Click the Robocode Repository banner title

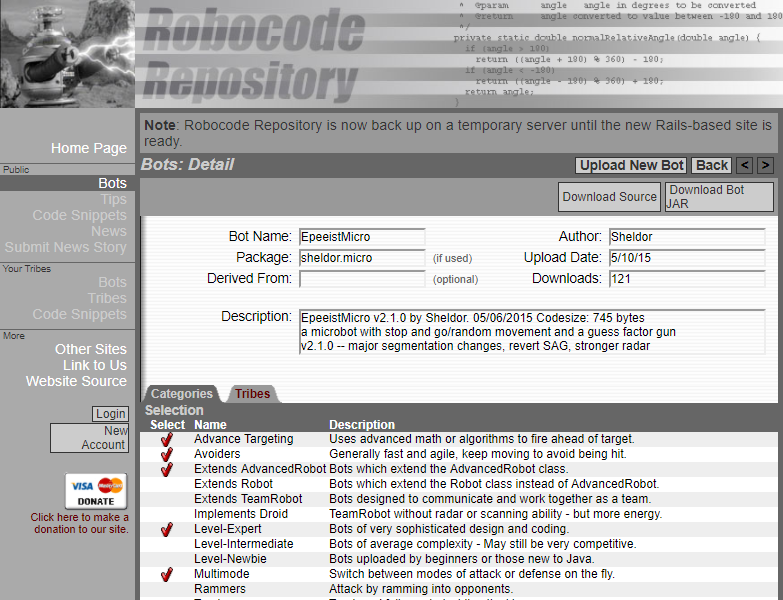coord(254,54)
